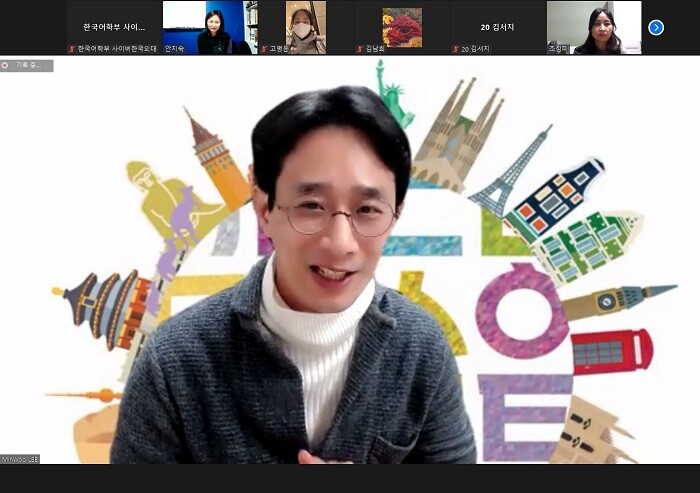Select the '20 김서지' participant tile title
This screenshot has height=493, width=700.
(x=497, y=27)
